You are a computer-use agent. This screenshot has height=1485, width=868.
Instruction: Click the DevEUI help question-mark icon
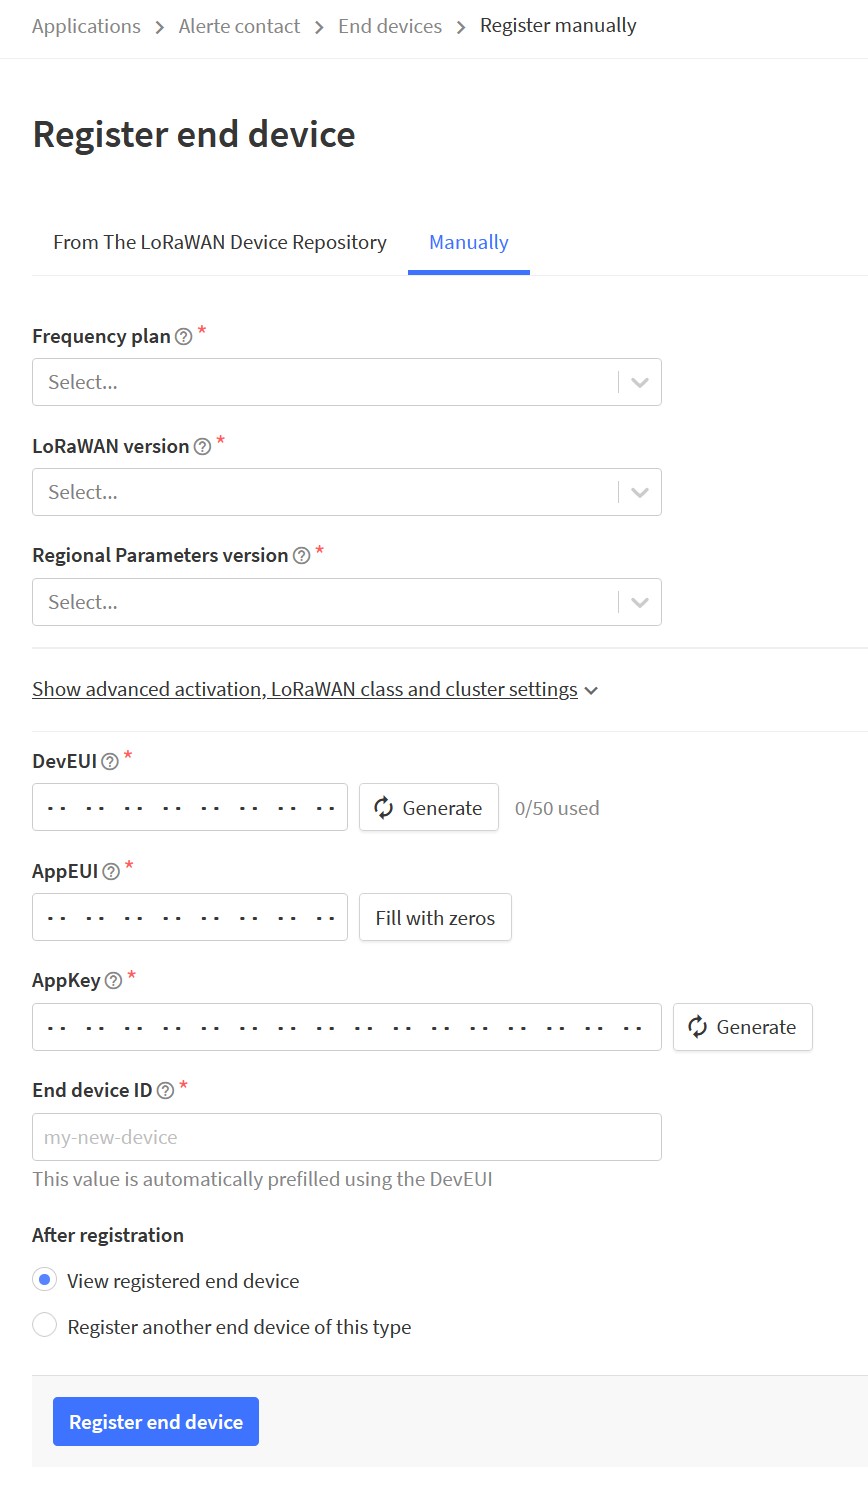tap(110, 762)
